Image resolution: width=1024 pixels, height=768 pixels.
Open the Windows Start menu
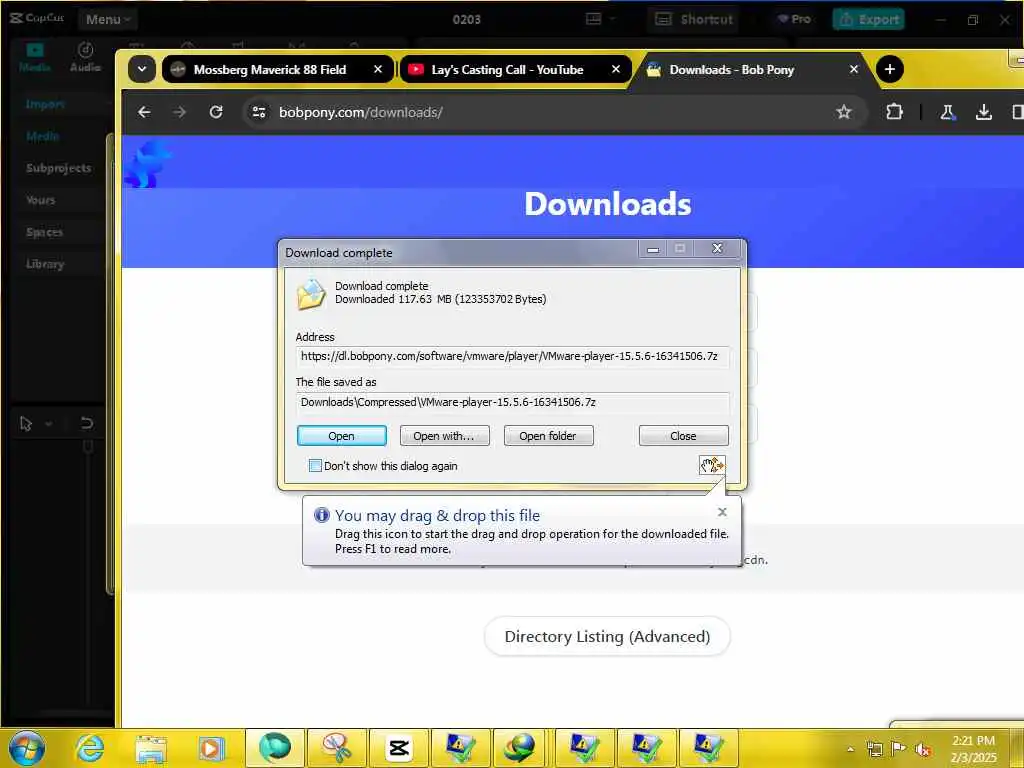point(27,748)
